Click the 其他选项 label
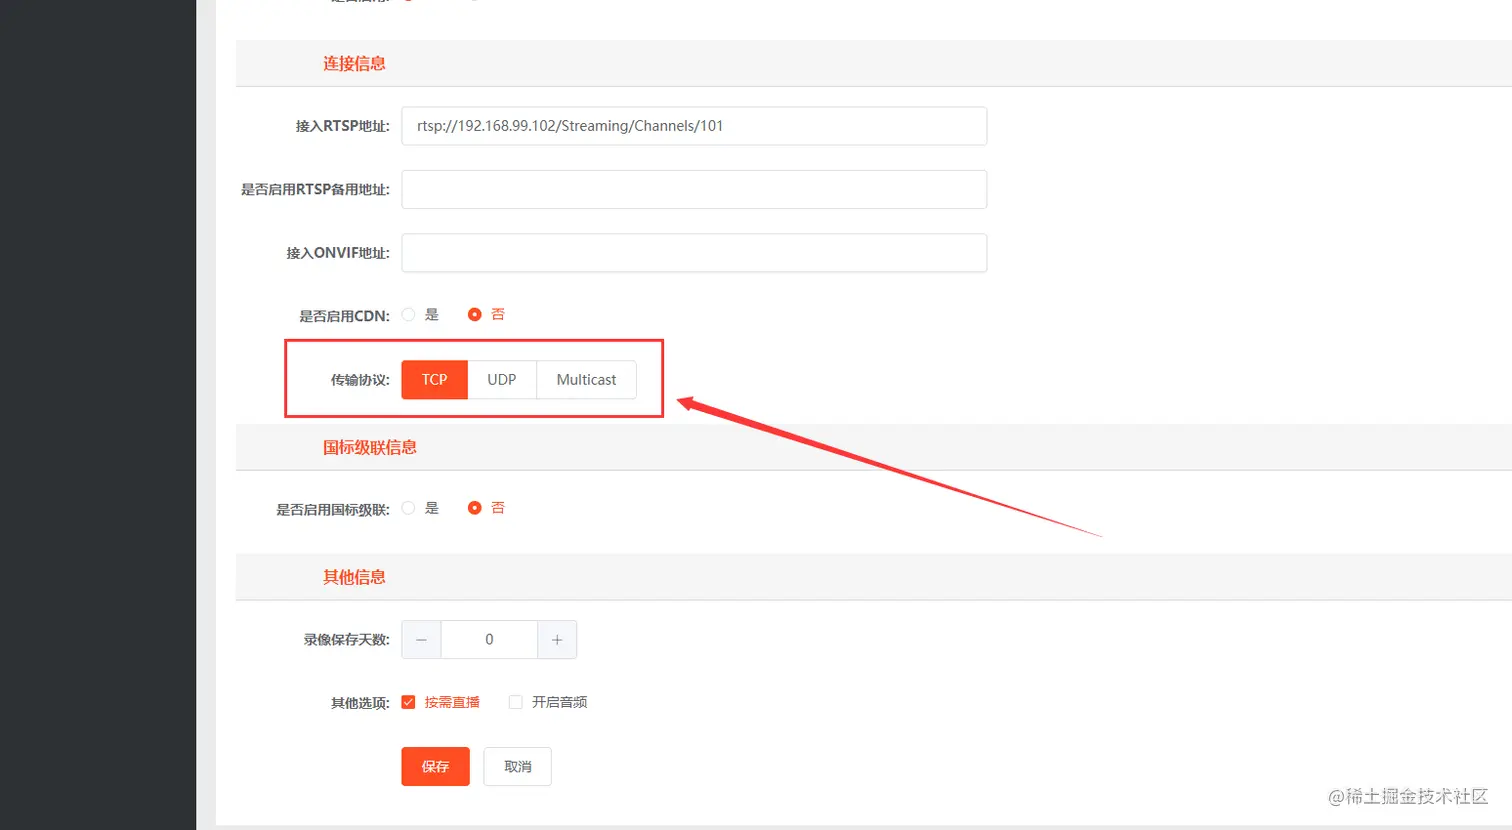 pyautogui.click(x=360, y=703)
